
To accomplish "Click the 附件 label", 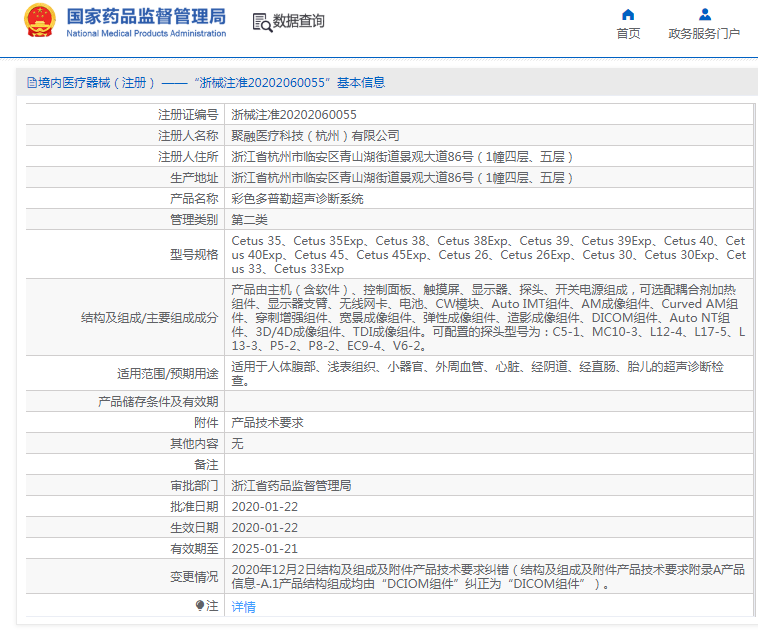I will click(x=206, y=423).
